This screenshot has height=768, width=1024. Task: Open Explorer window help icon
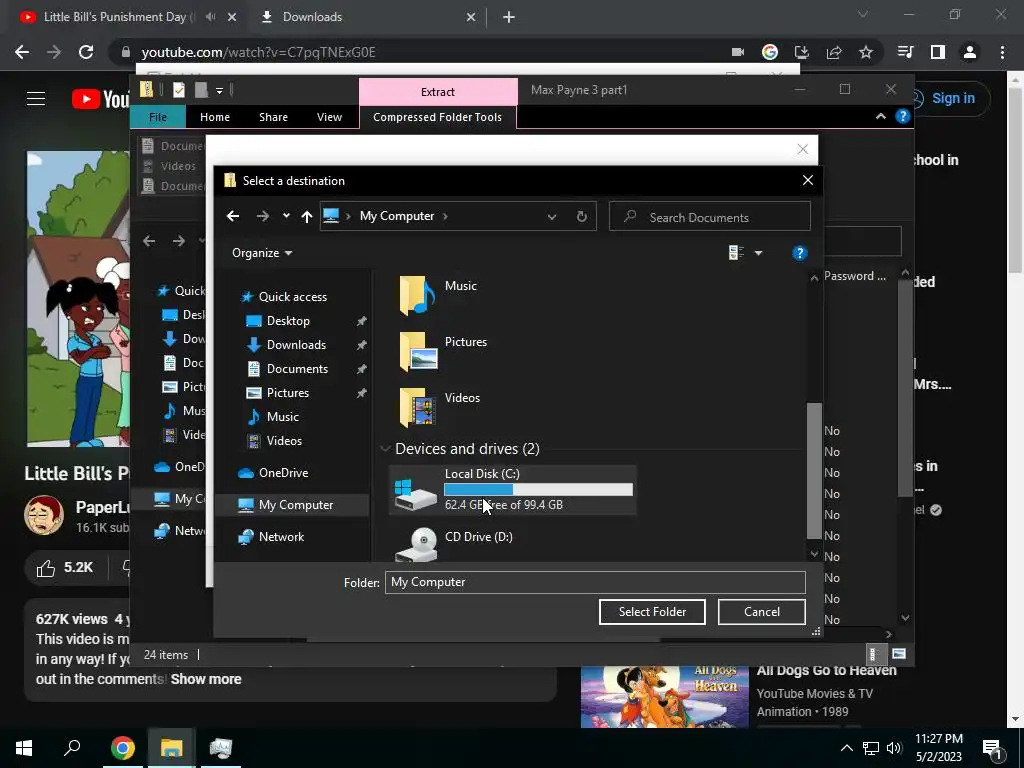click(903, 116)
